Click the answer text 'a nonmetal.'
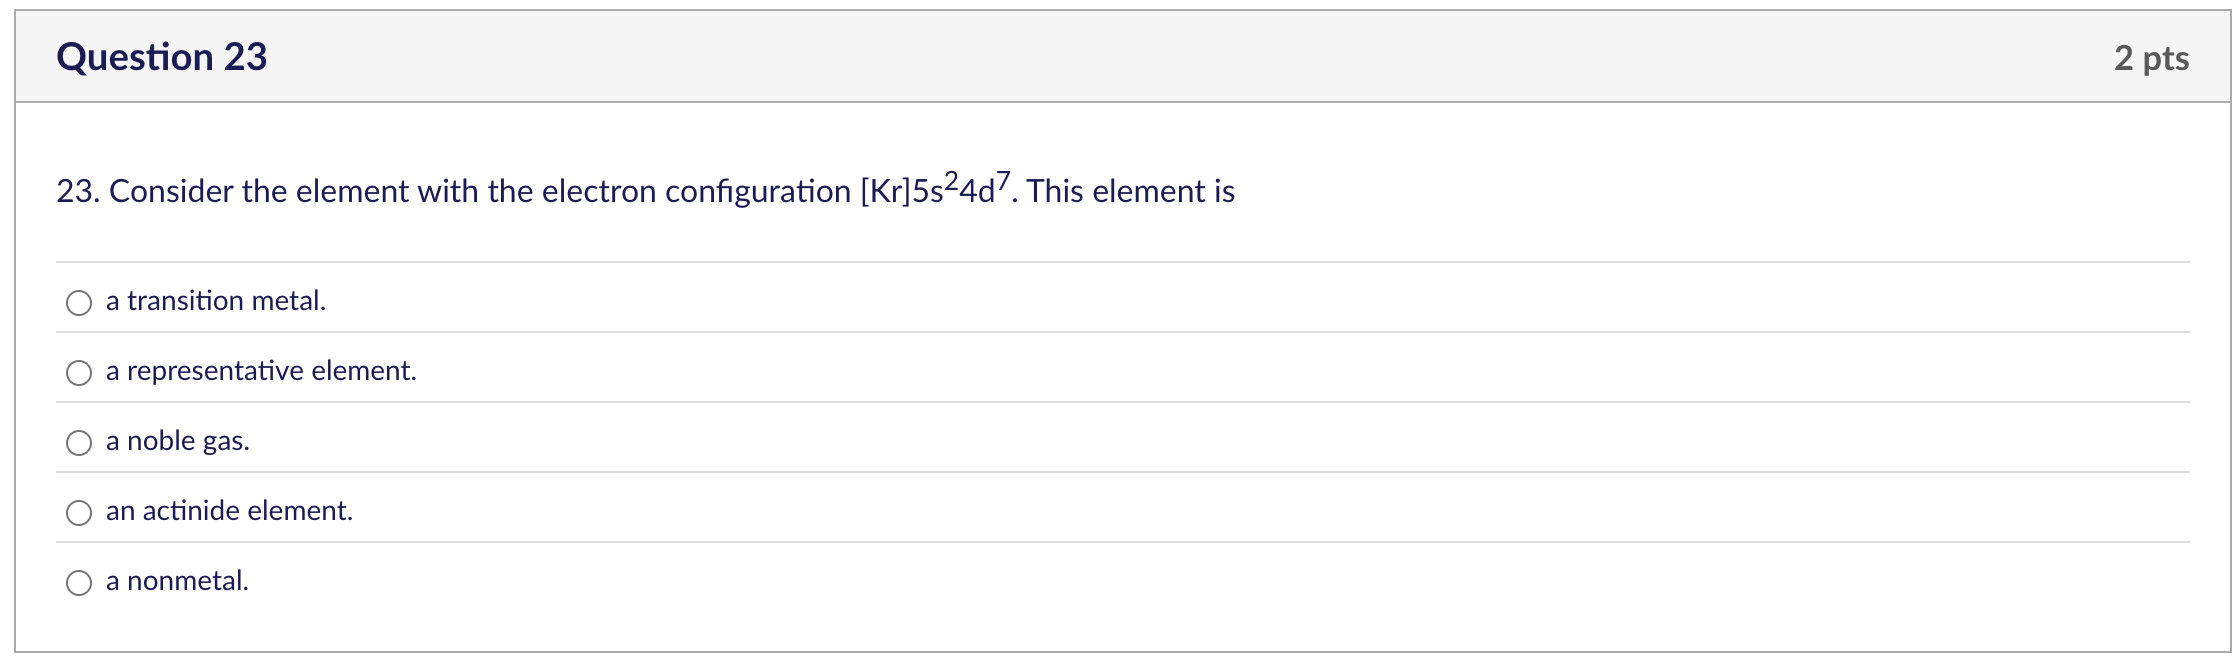 coord(177,580)
